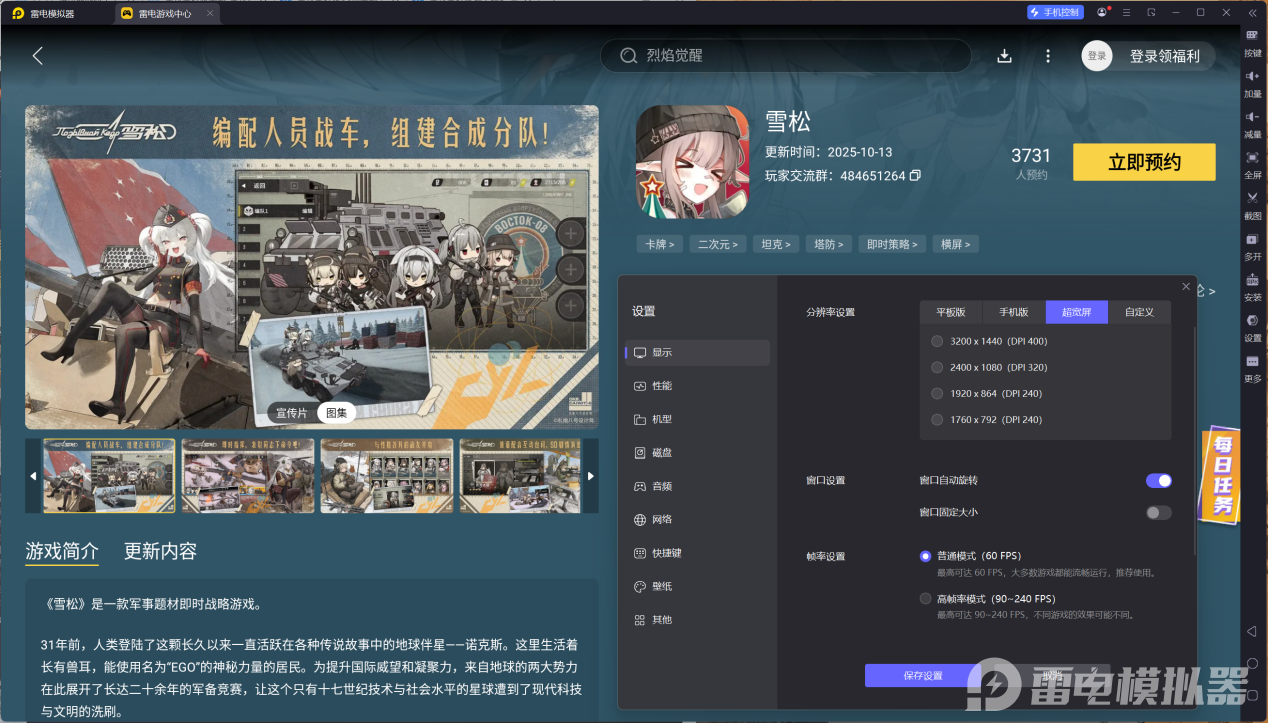Image resolution: width=1268 pixels, height=723 pixels.
Task: Expand more tags via 横屏 chevron
Action: pos(969,243)
